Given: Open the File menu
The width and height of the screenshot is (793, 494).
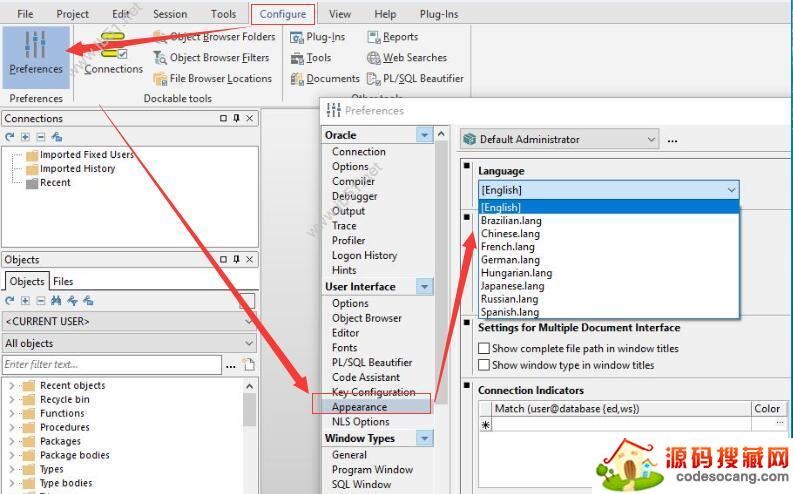Looking at the screenshot, I should click(x=25, y=14).
